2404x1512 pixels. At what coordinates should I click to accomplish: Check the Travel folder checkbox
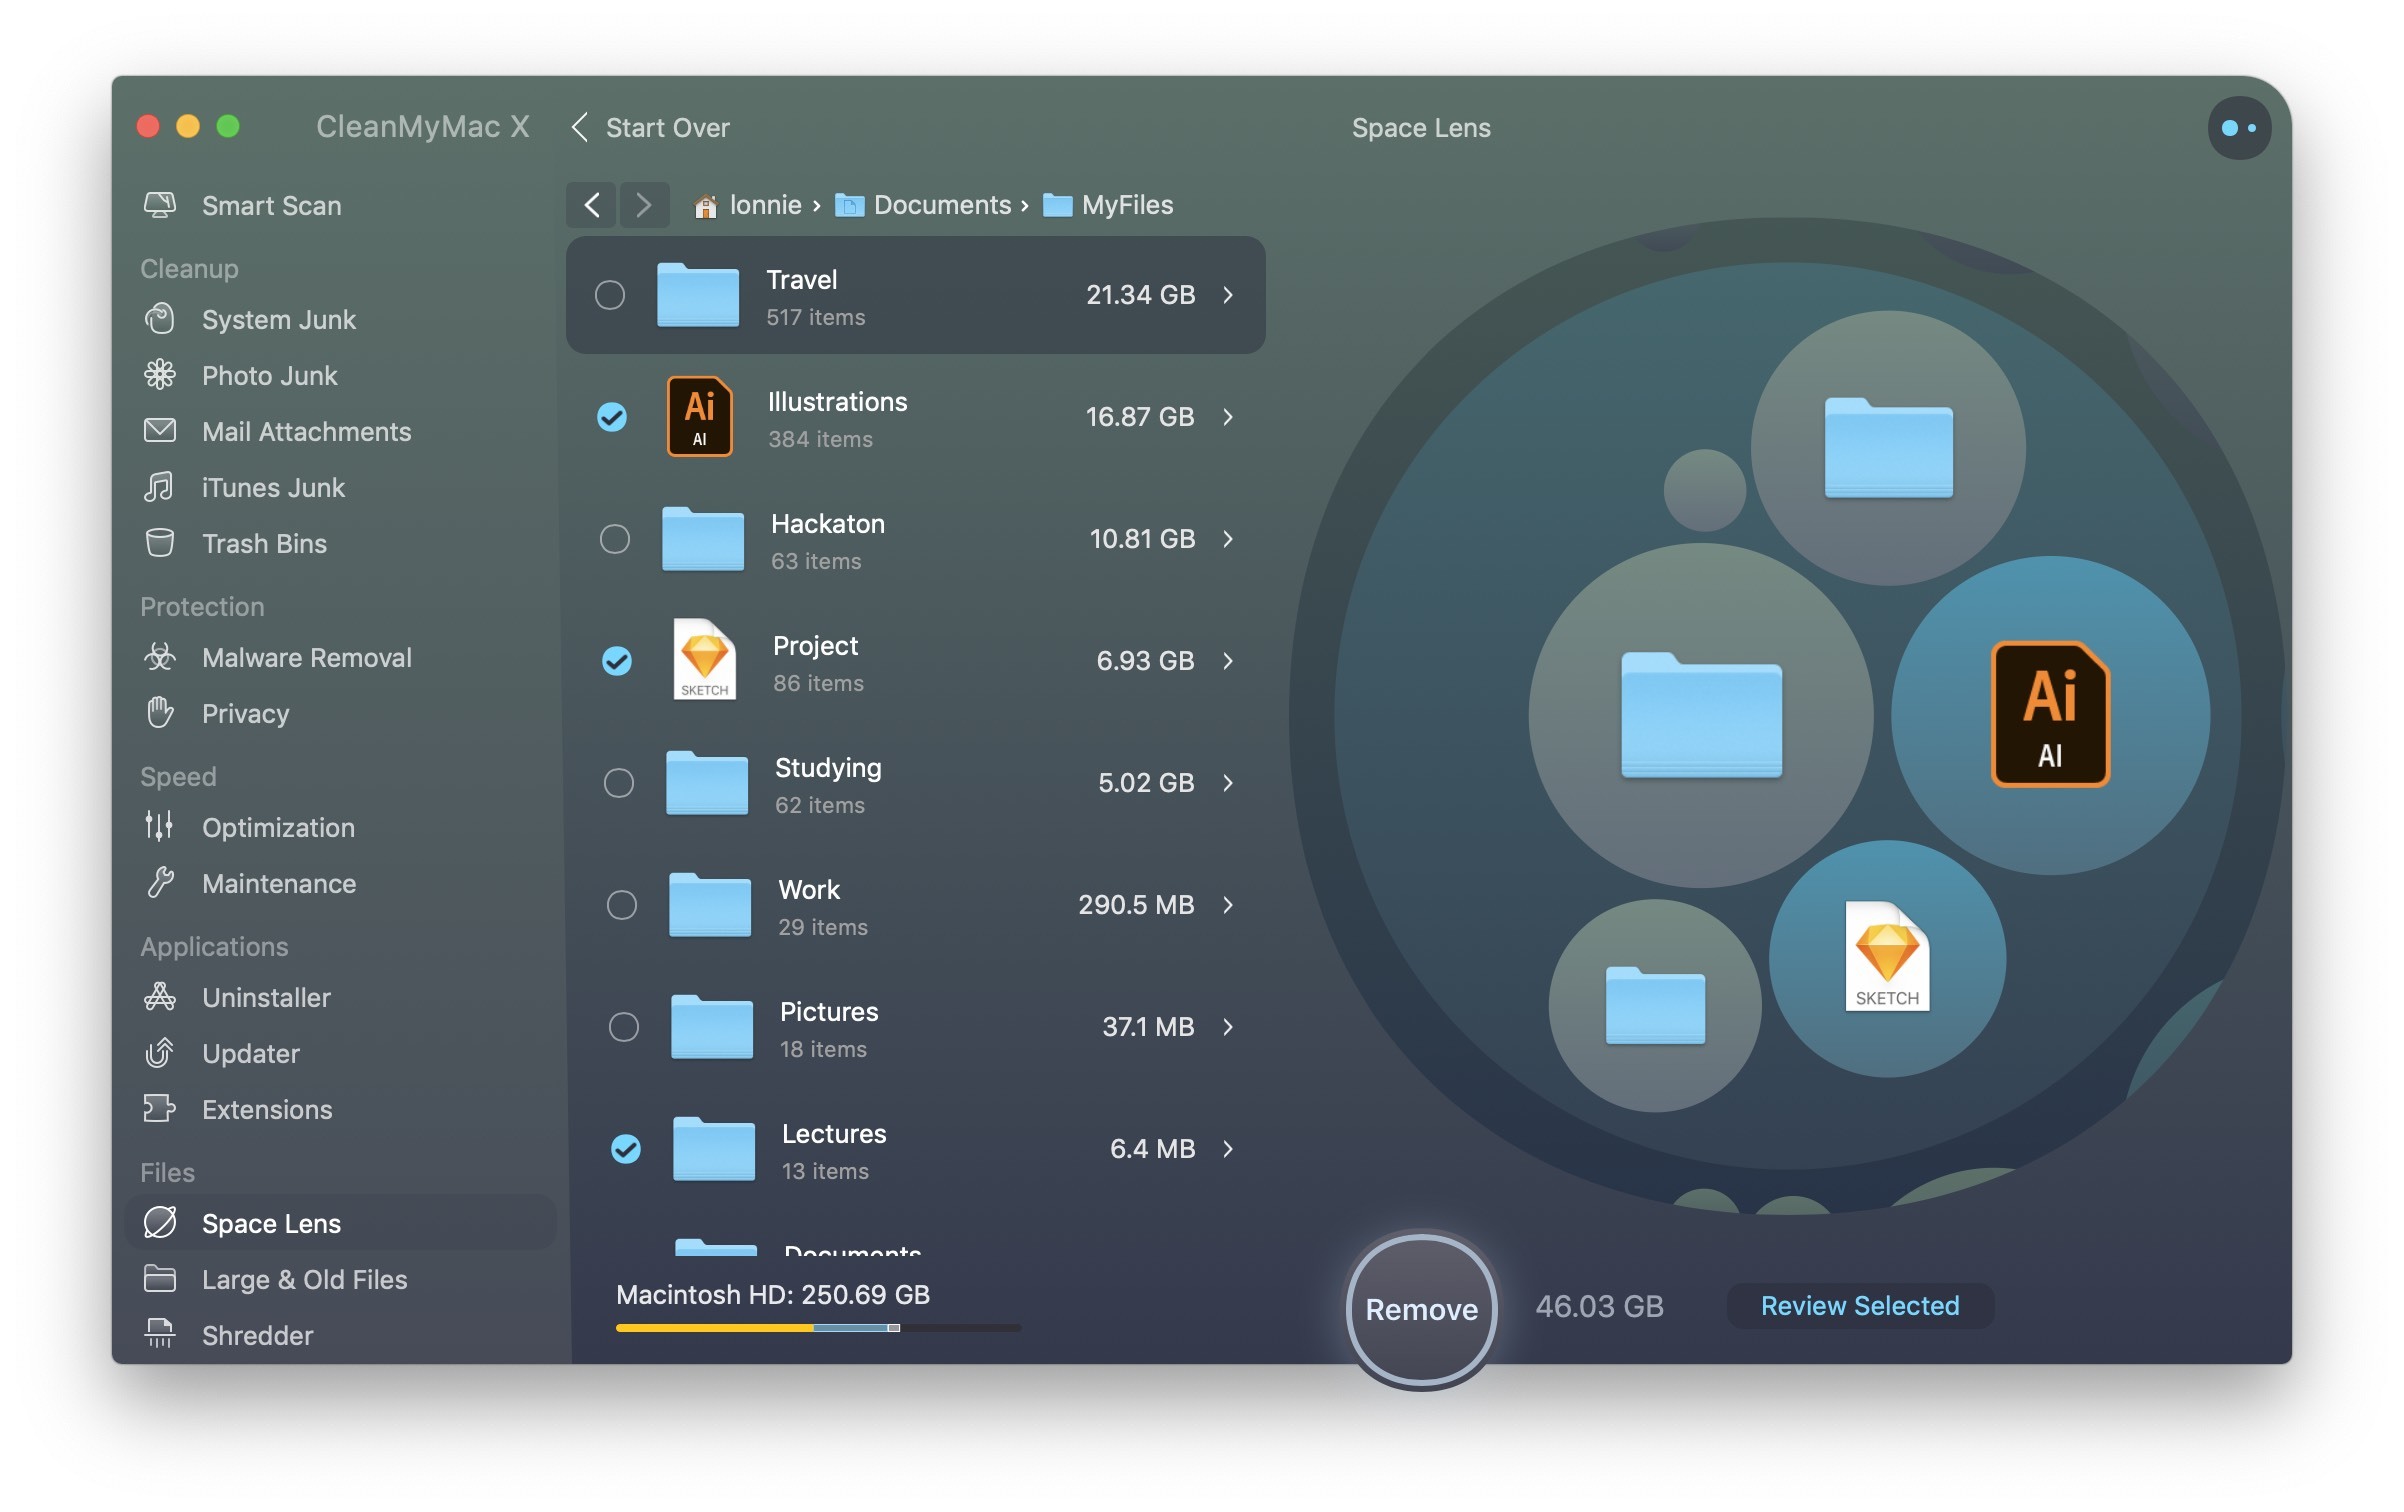610,295
